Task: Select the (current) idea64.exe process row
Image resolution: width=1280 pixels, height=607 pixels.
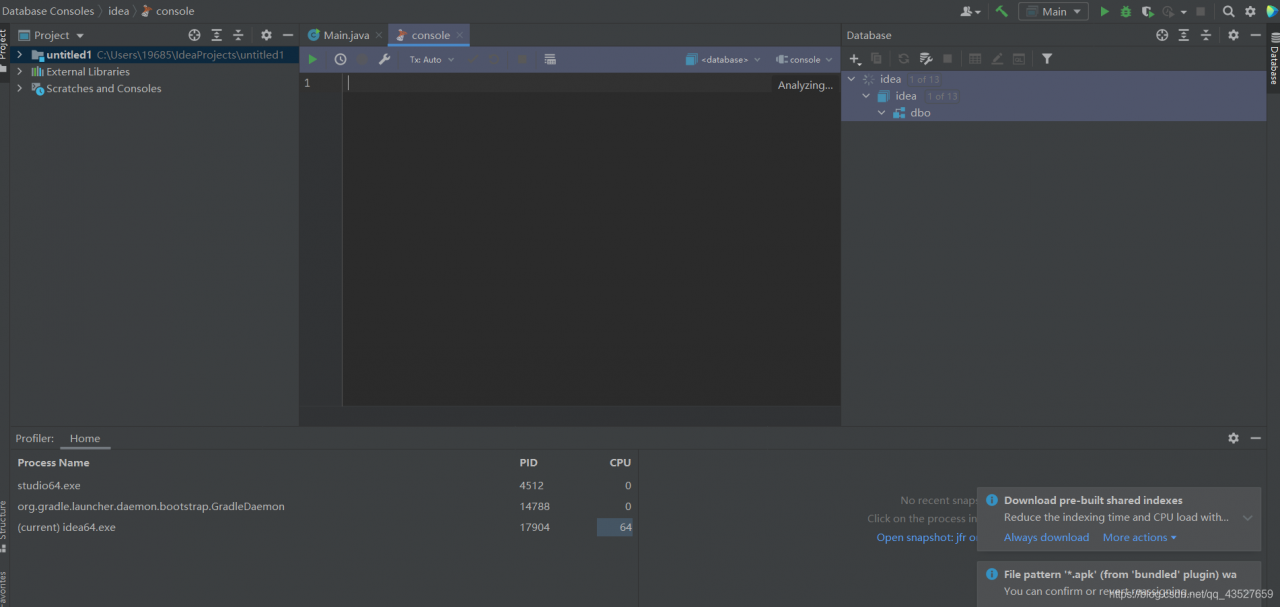Action: 325,527
